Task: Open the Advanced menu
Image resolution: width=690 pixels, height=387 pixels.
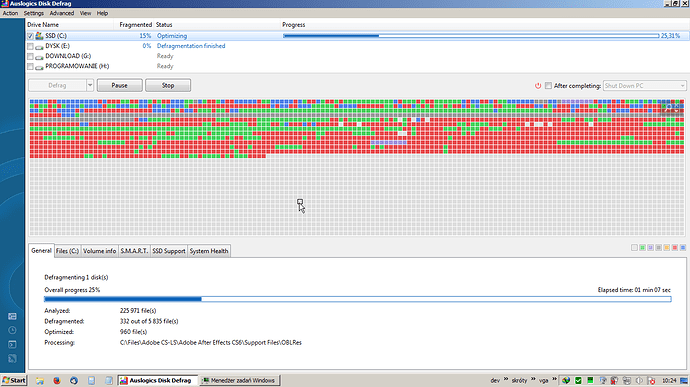Action: tap(62, 13)
